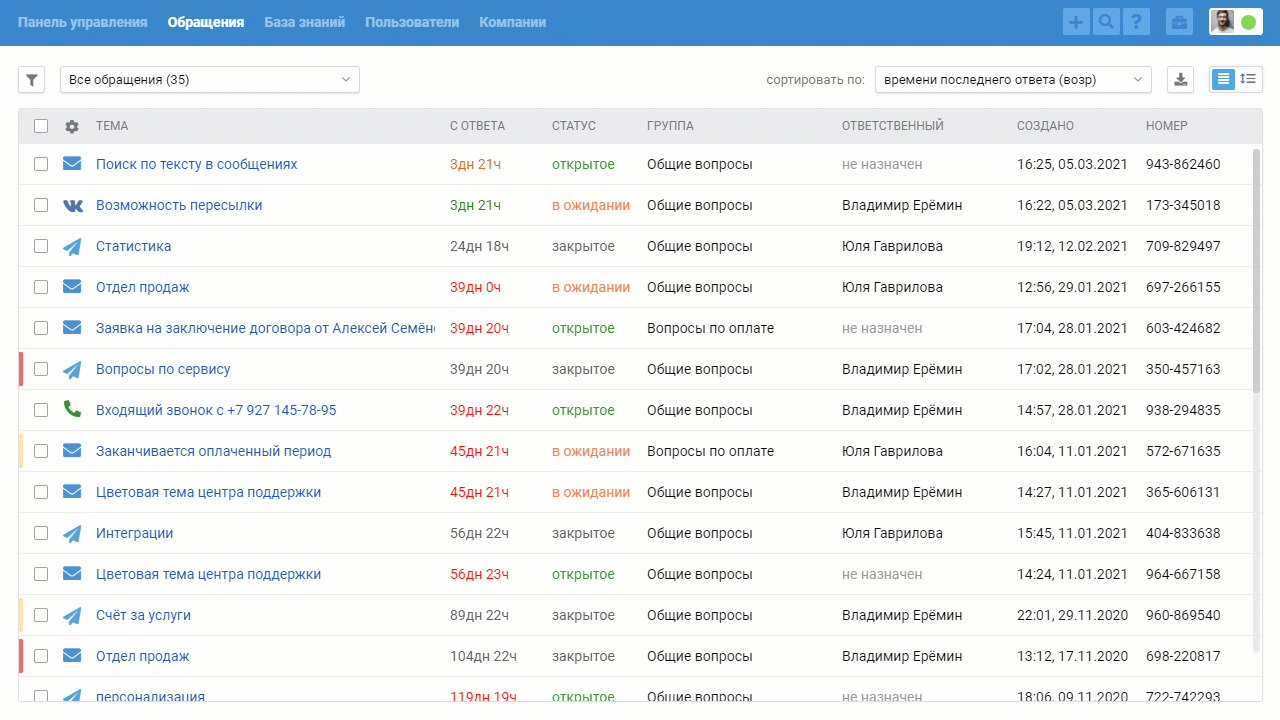Go to 'База знаний' tab
The height and width of the screenshot is (720, 1280).
(x=304, y=22)
